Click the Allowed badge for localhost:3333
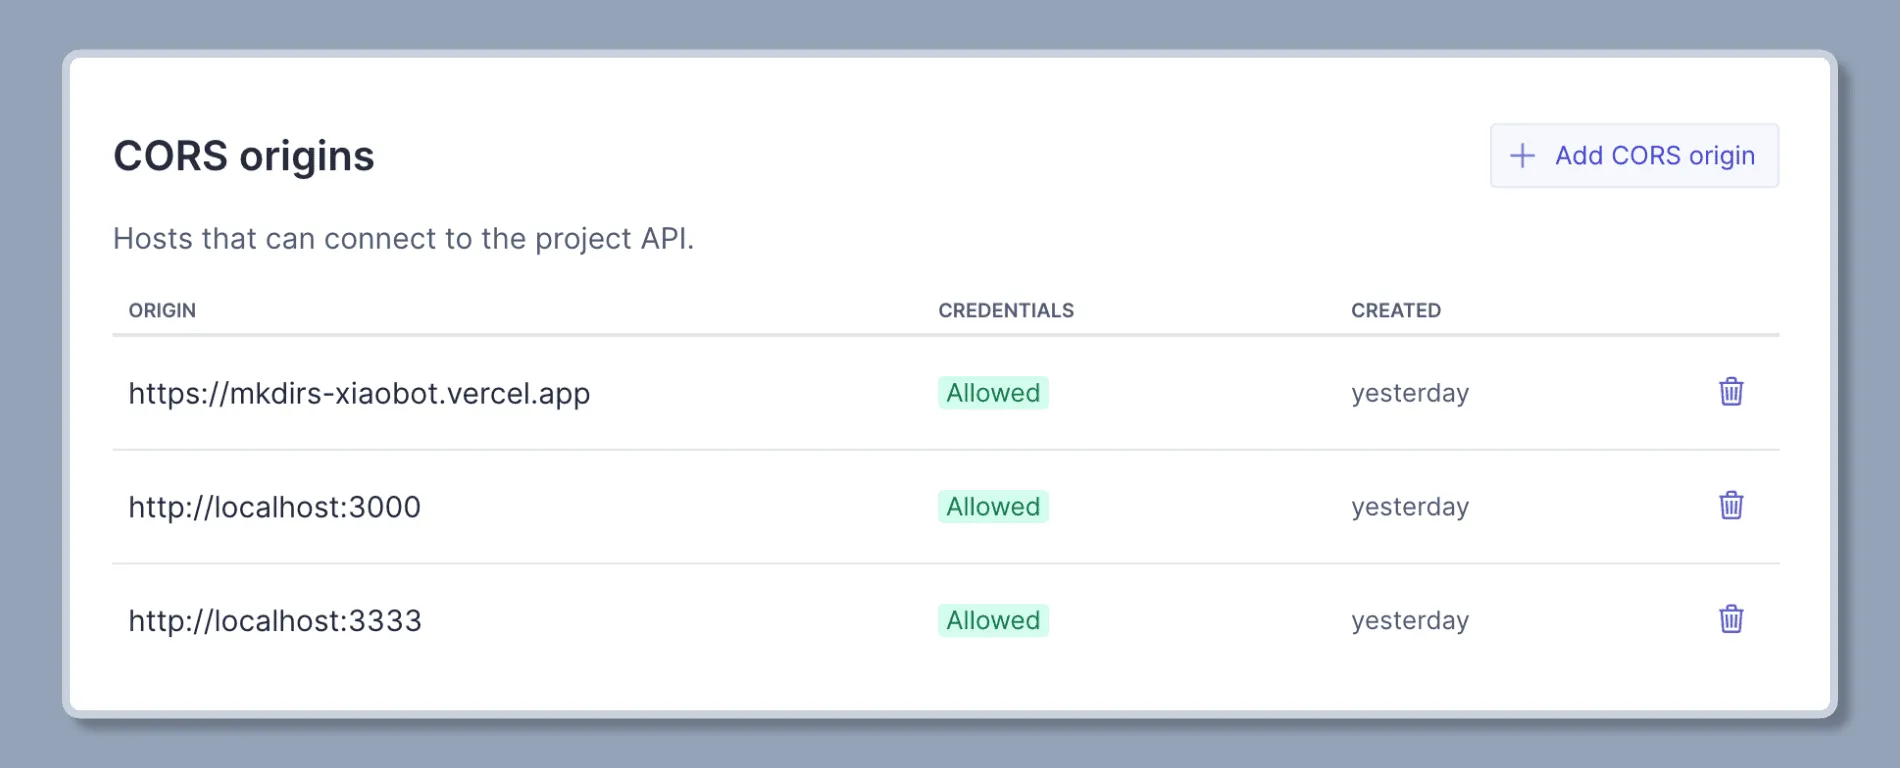This screenshot has width=1900, height=768. 993,621
